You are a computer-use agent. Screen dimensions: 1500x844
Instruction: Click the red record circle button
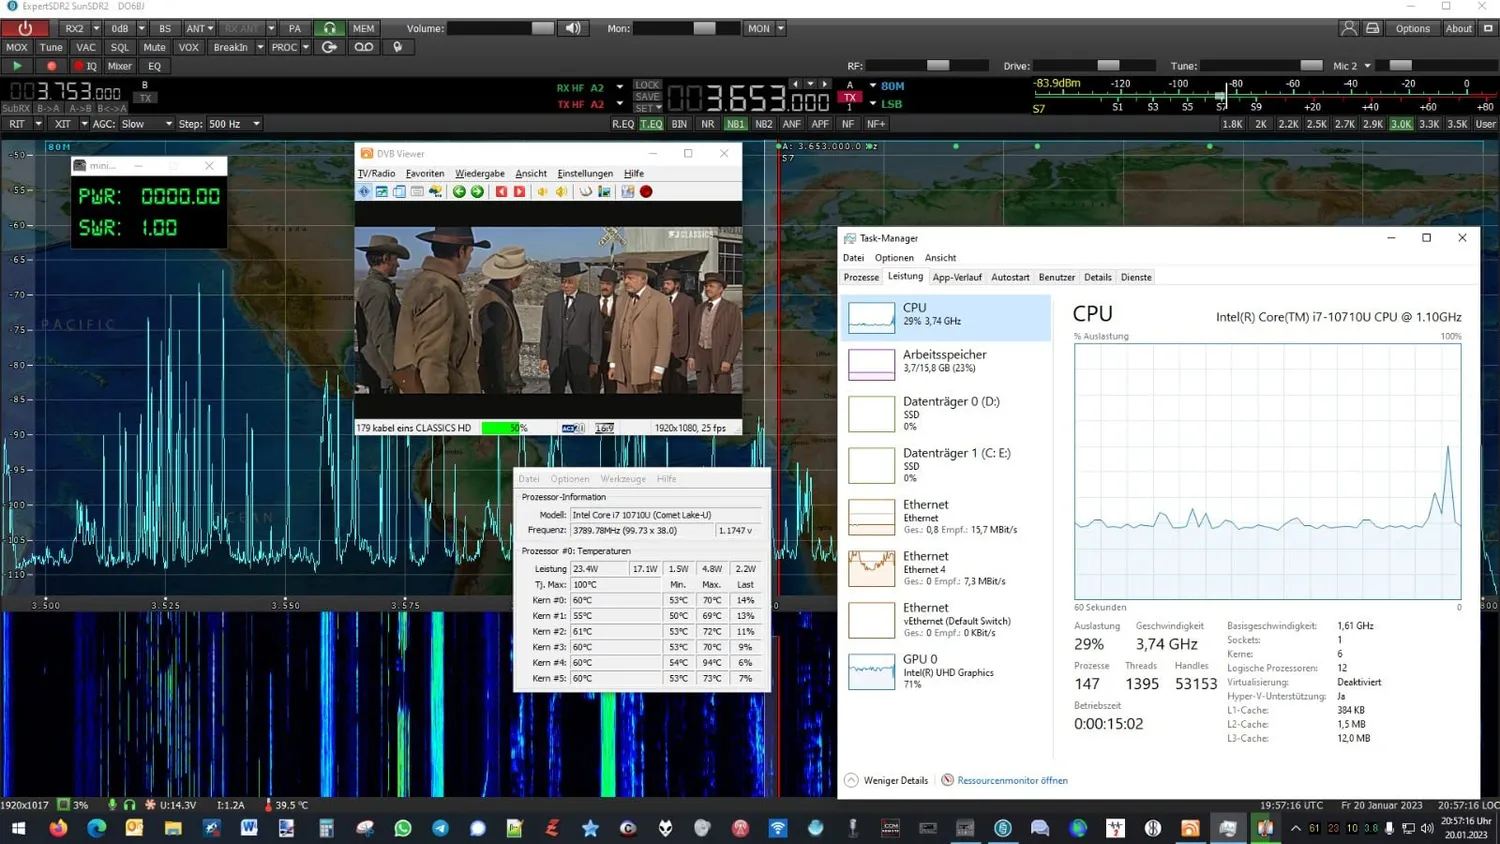pyautogui.click(x=52, y=66)
